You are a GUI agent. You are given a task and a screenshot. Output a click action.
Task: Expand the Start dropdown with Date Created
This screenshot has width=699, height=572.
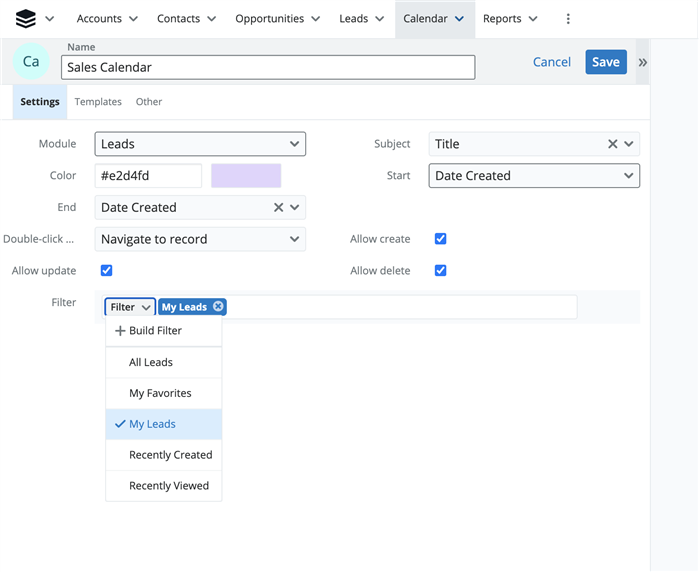[534, 176]
